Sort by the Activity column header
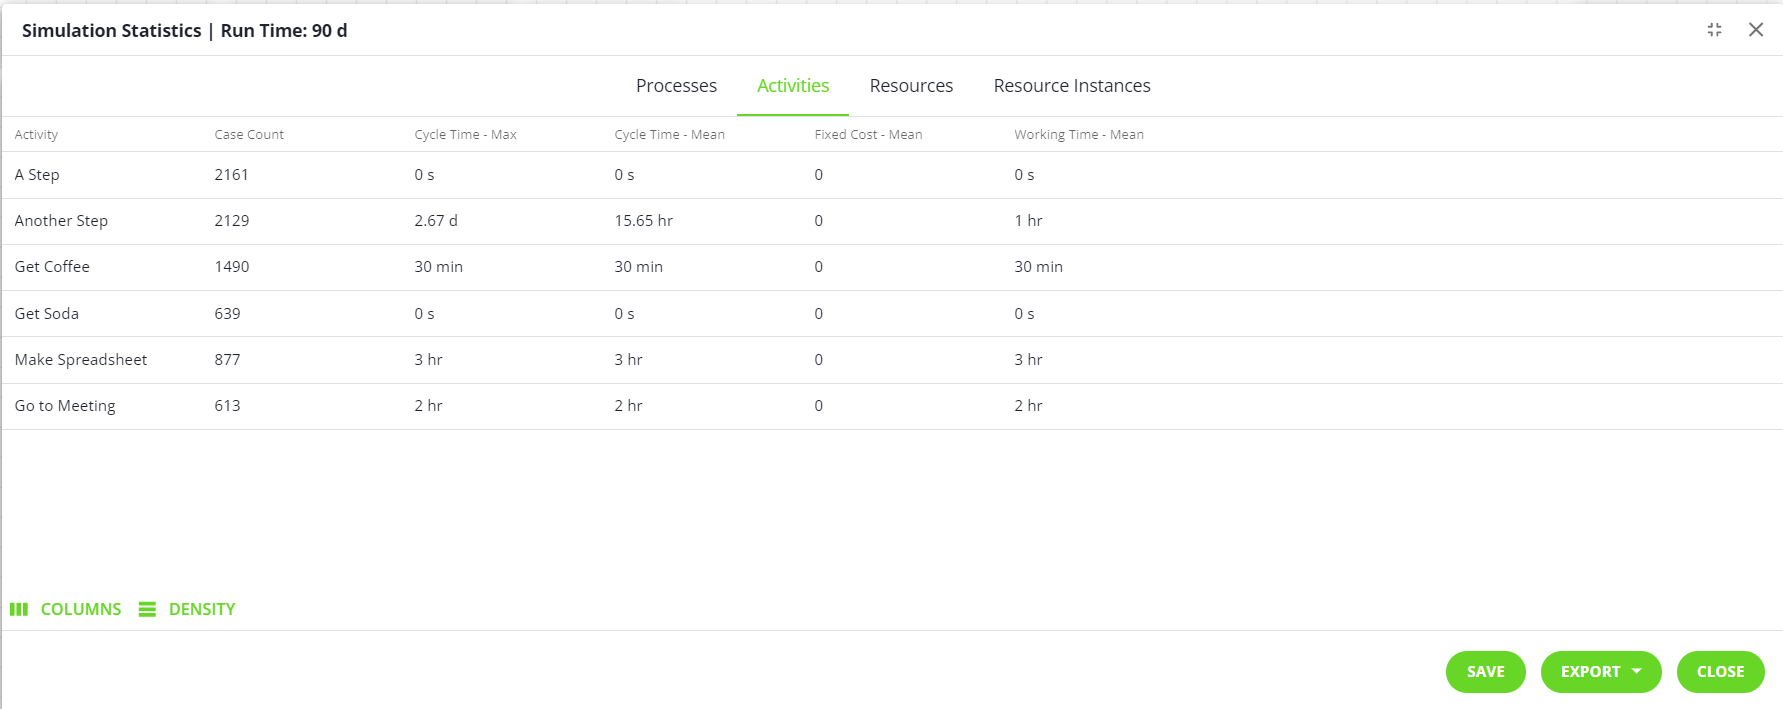1783x709 pixels. (x=36, y=135)
